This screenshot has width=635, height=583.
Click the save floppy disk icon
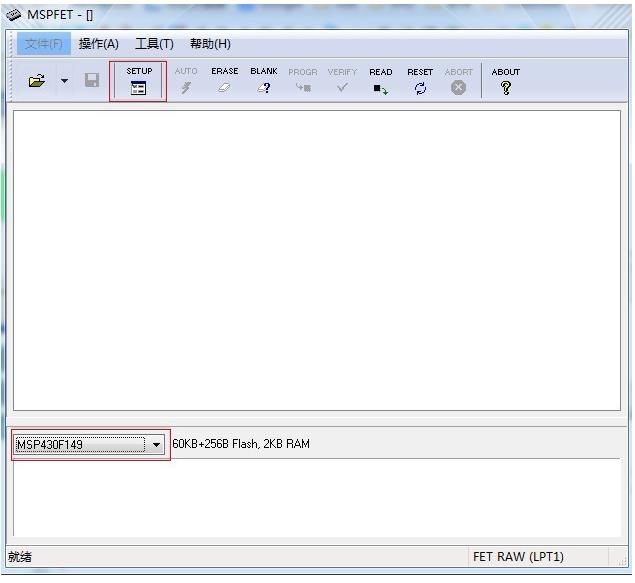92,80
